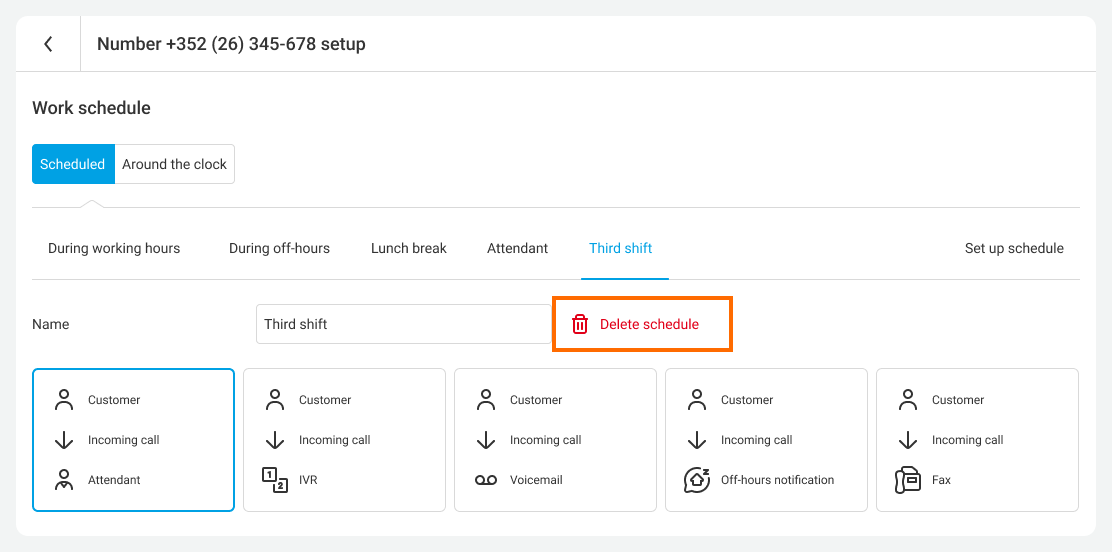Click the Voicemail tape icon
1112x552 pixels.
pyautogui.click(x=486, y=480)
